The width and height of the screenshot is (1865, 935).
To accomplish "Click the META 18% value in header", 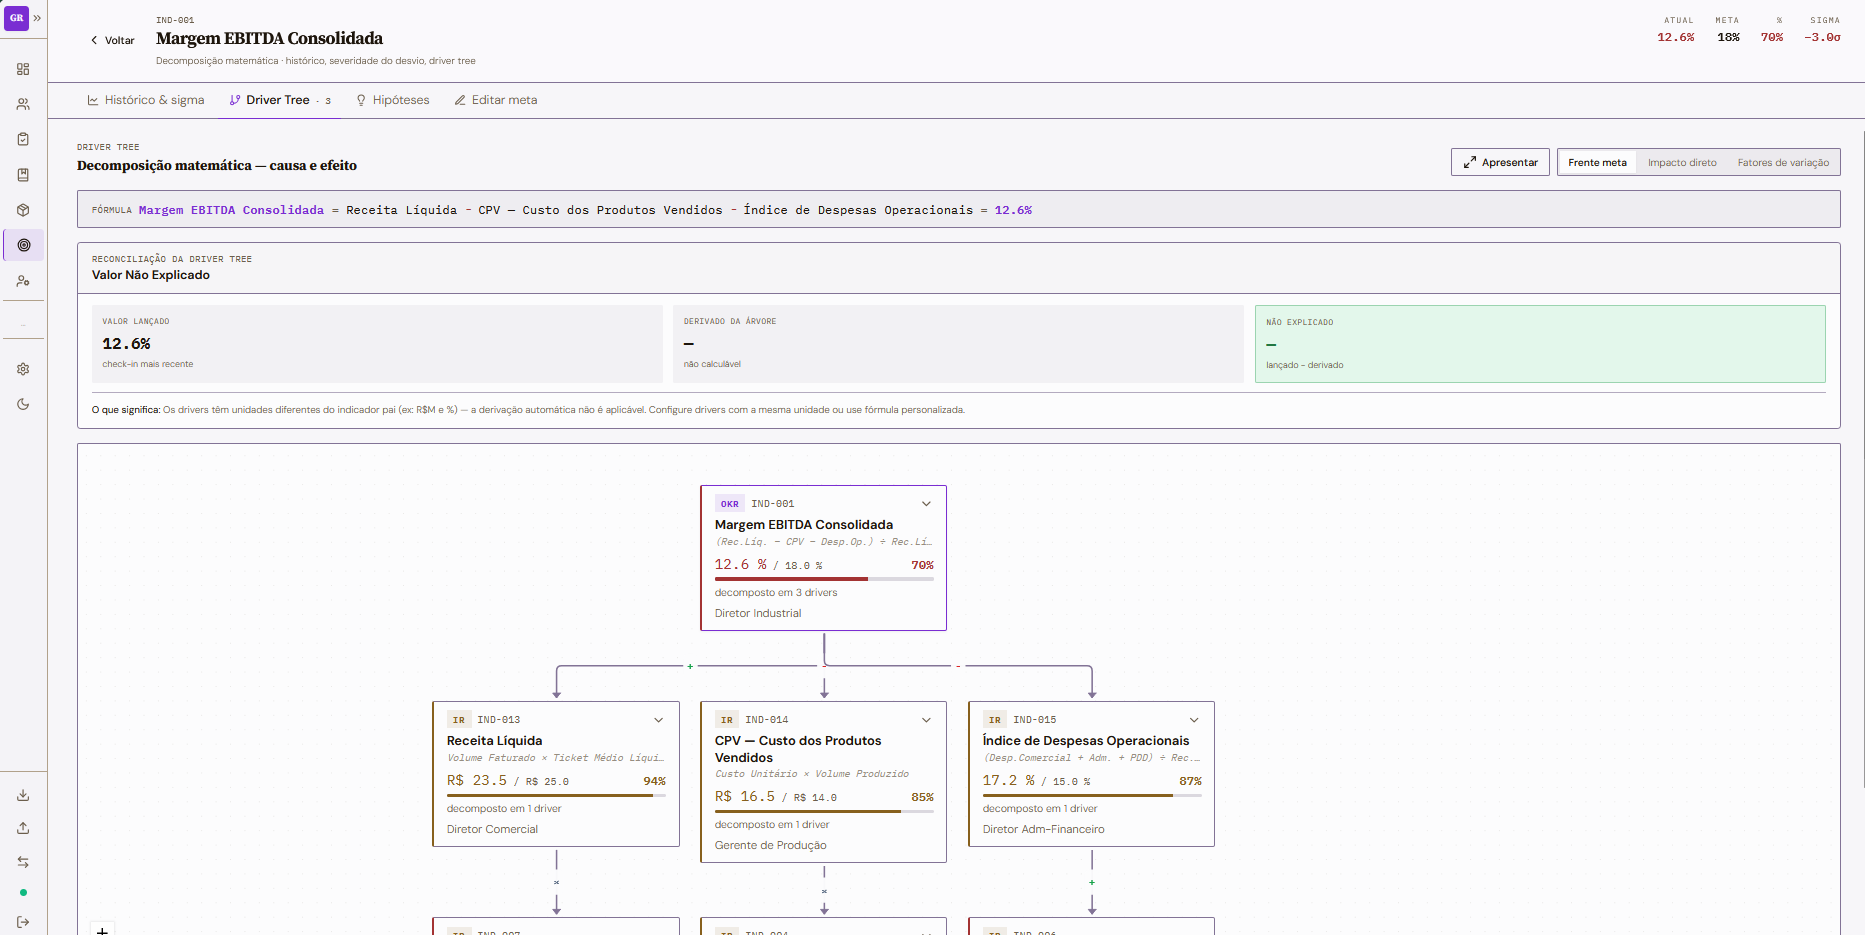I will [x=1728, y=37].
